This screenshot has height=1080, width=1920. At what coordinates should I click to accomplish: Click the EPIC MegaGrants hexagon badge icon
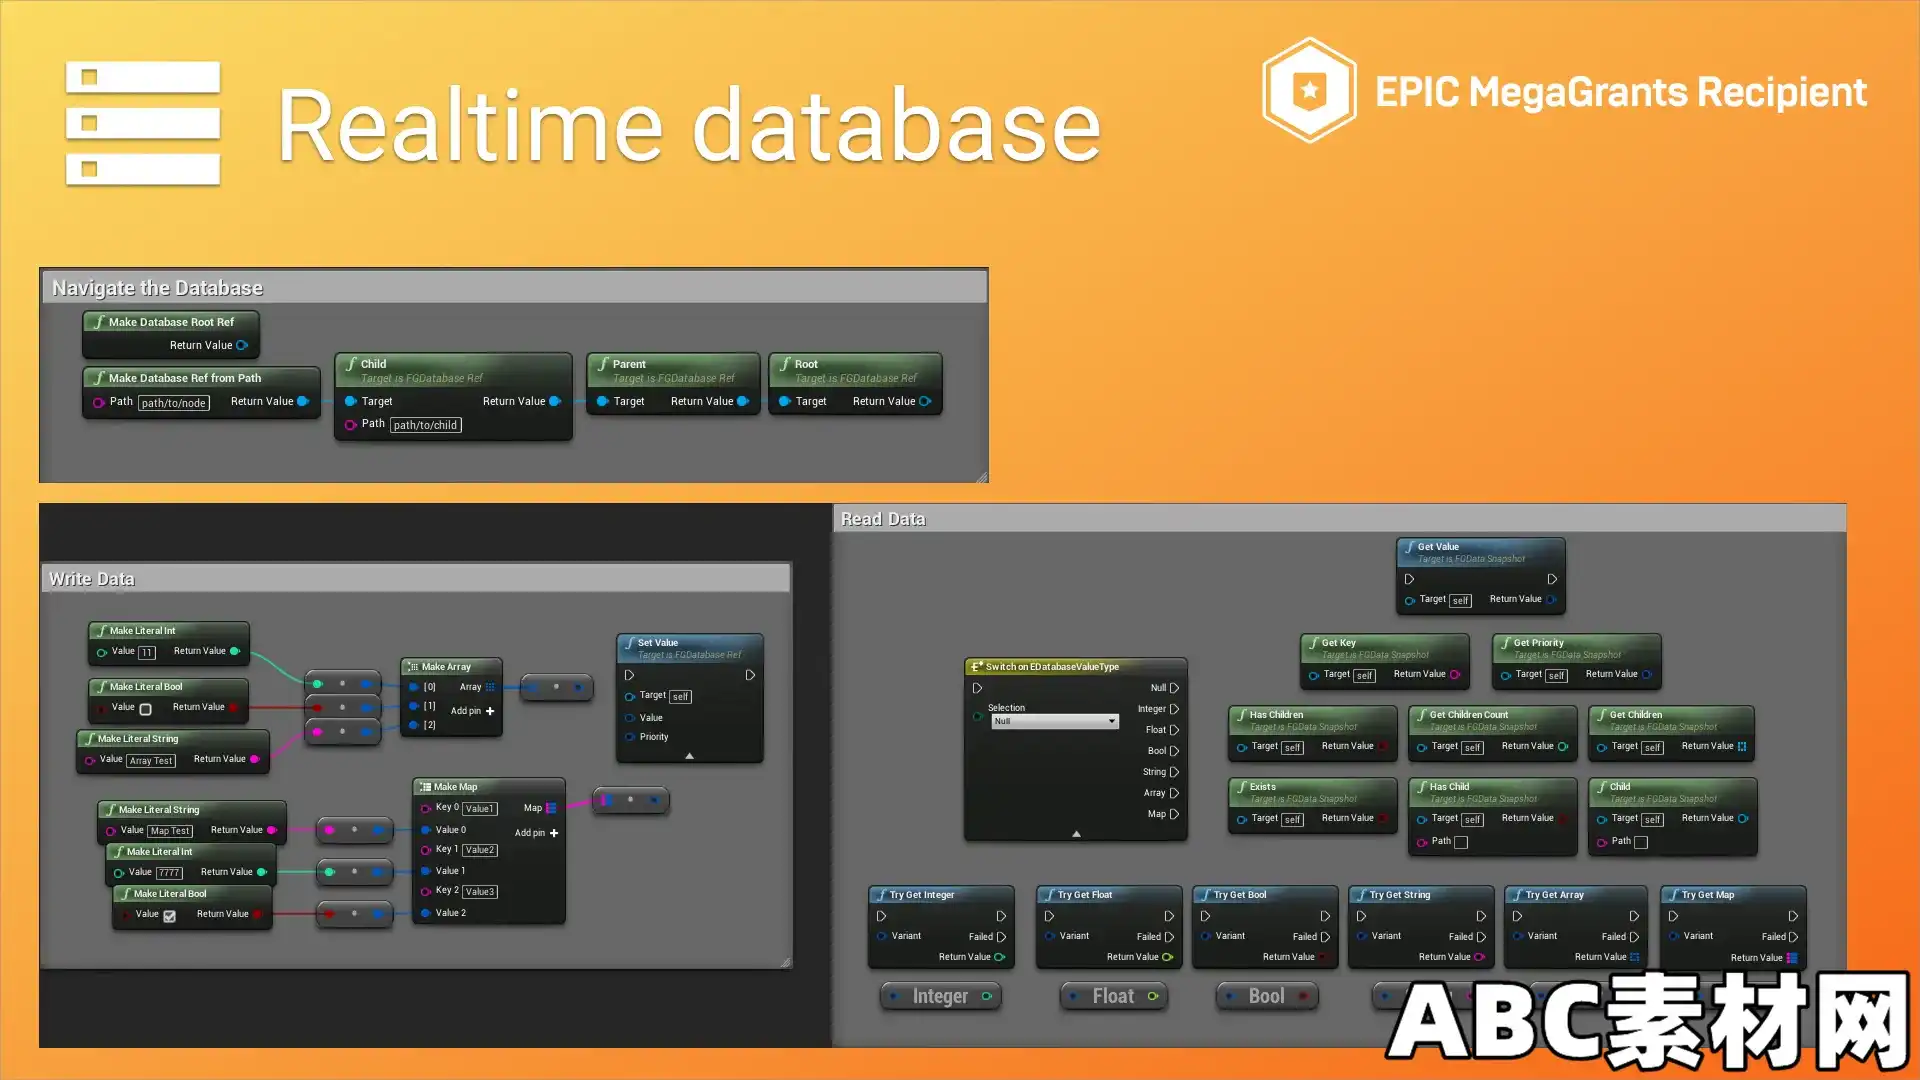(x=1309, y=91)
